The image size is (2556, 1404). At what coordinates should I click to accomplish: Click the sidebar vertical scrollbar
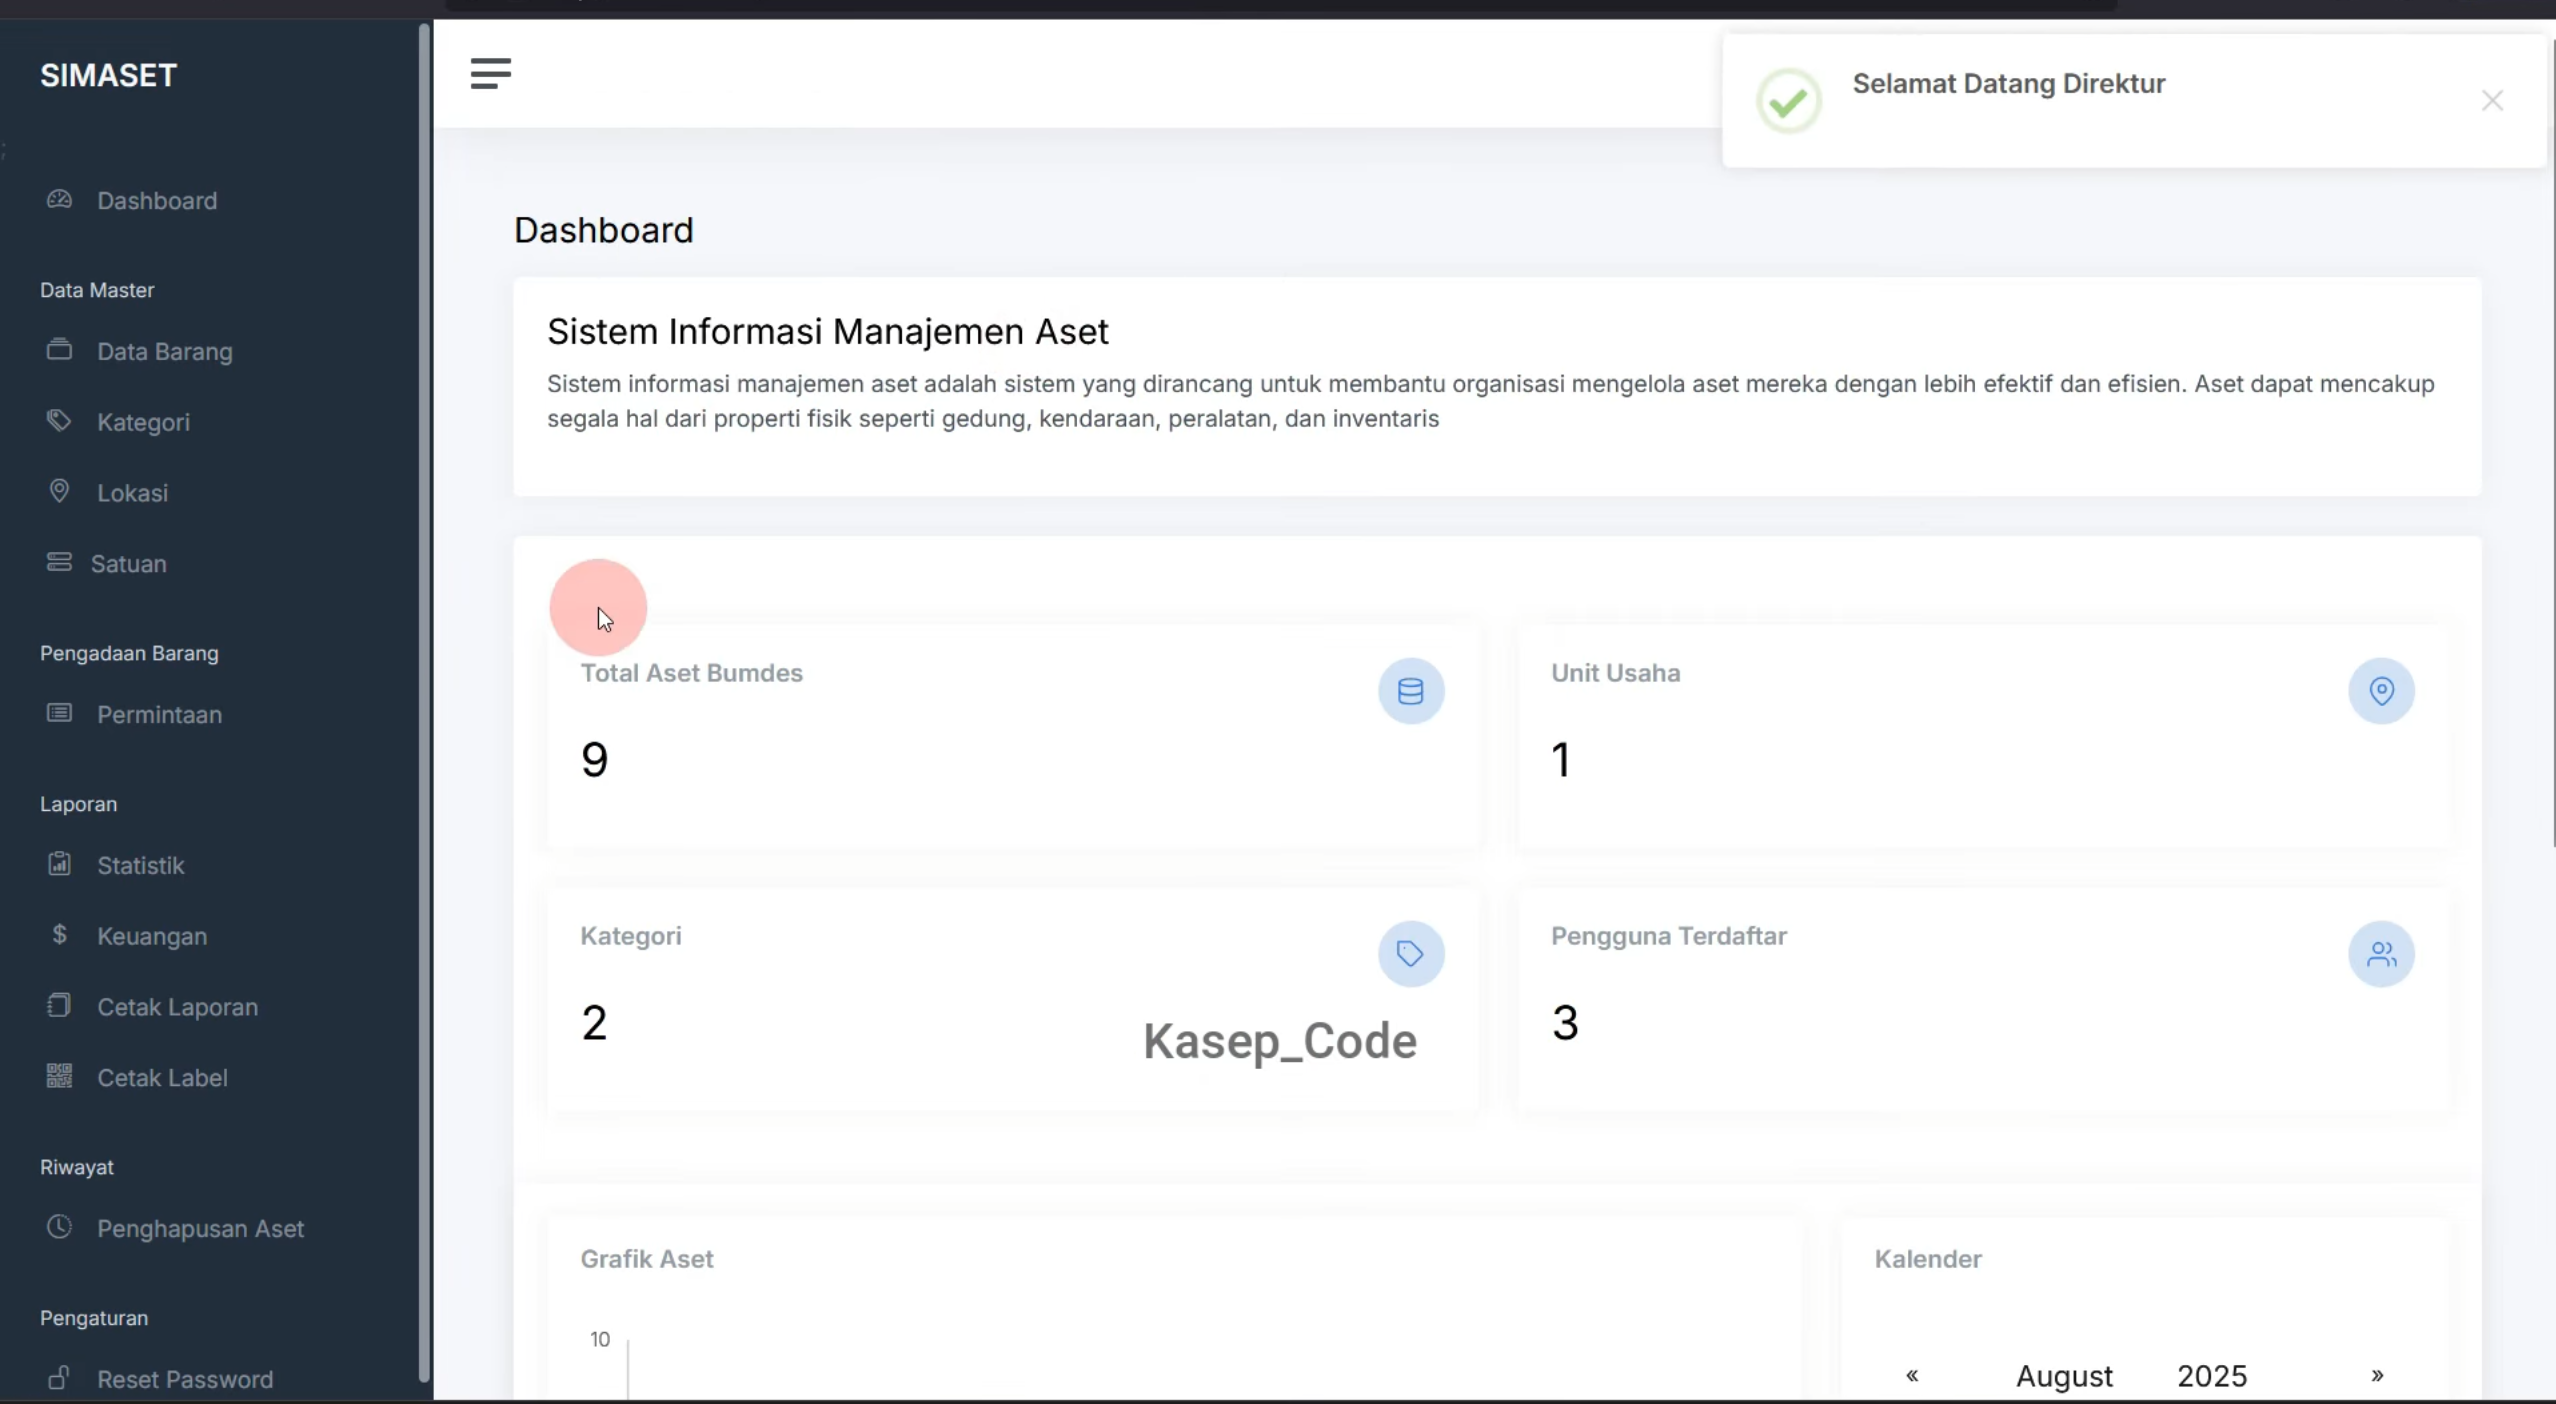tap(424, 703)
